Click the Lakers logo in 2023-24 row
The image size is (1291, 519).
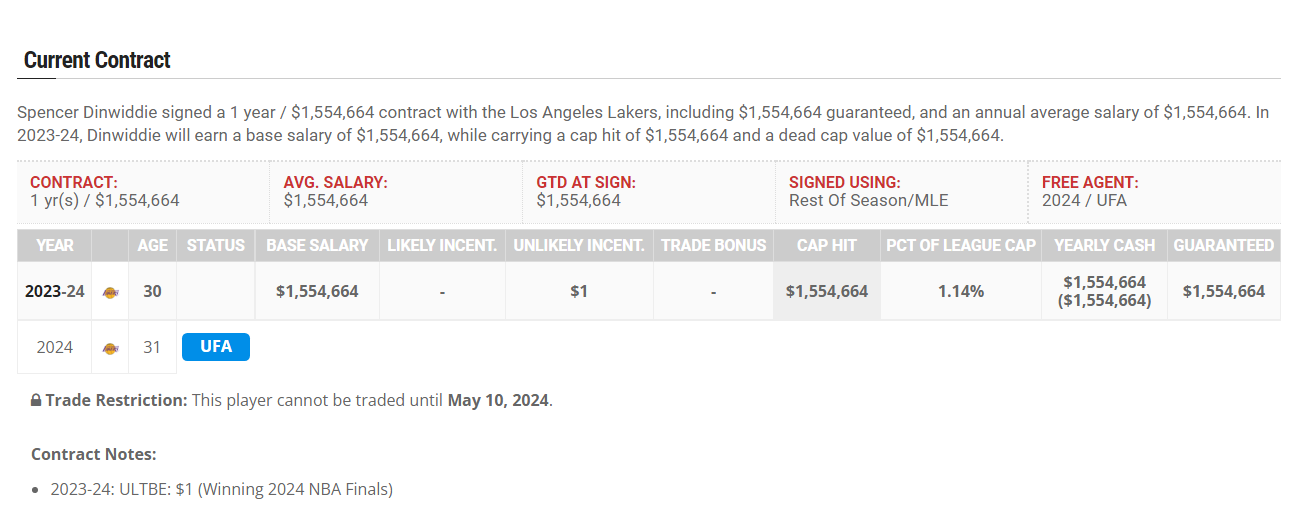pyautogui.click(x=110, y=292)
